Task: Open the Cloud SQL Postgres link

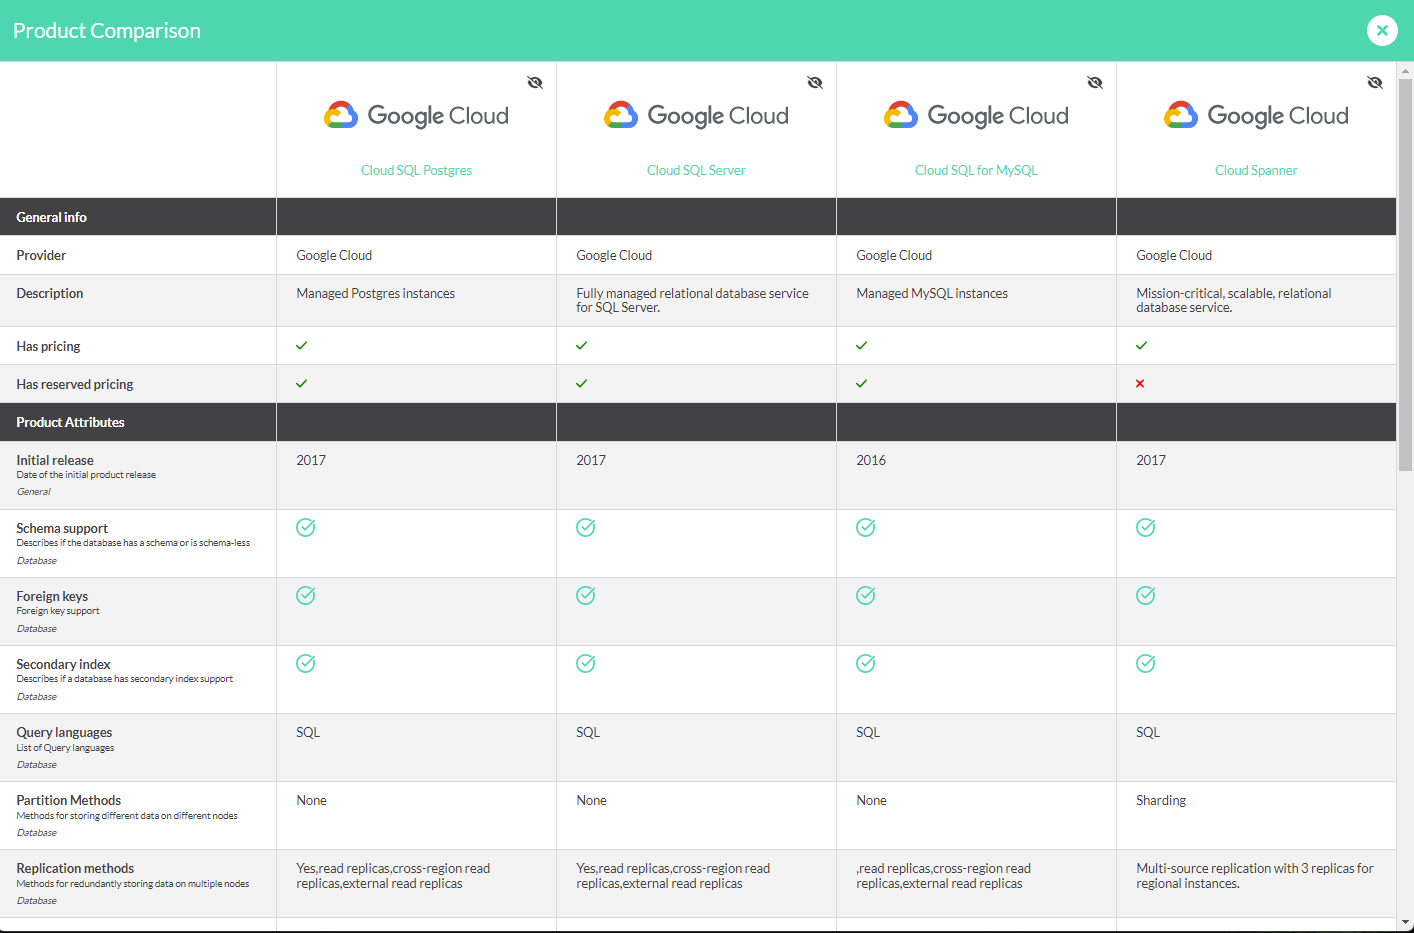Action: [416, 170]
